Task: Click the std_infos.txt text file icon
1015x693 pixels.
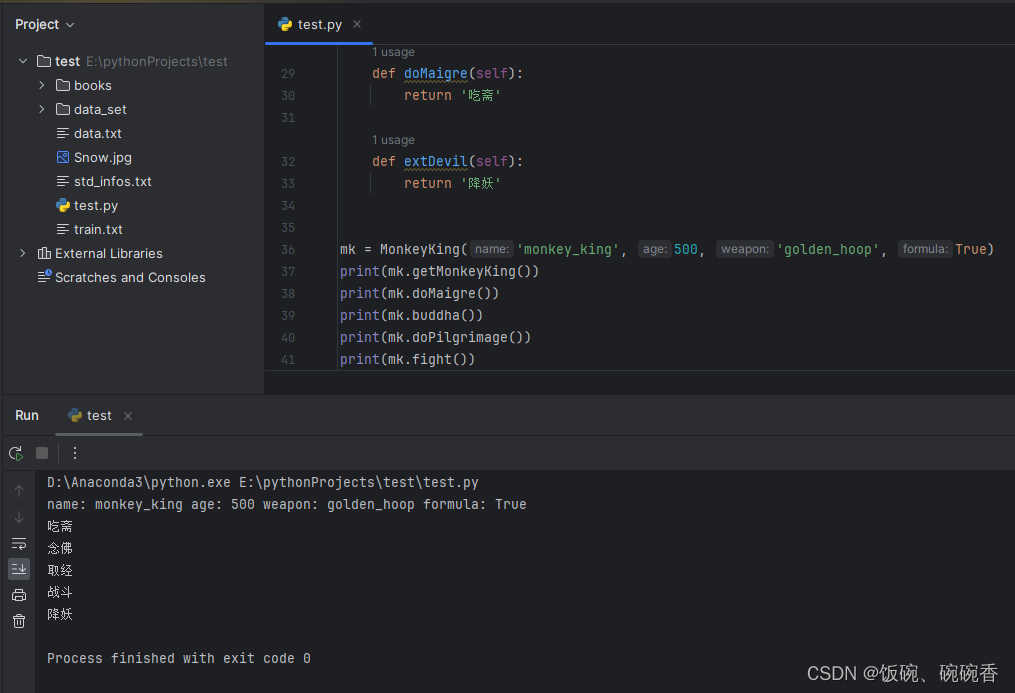Action: pyautogui.click(x=63, y=181)
